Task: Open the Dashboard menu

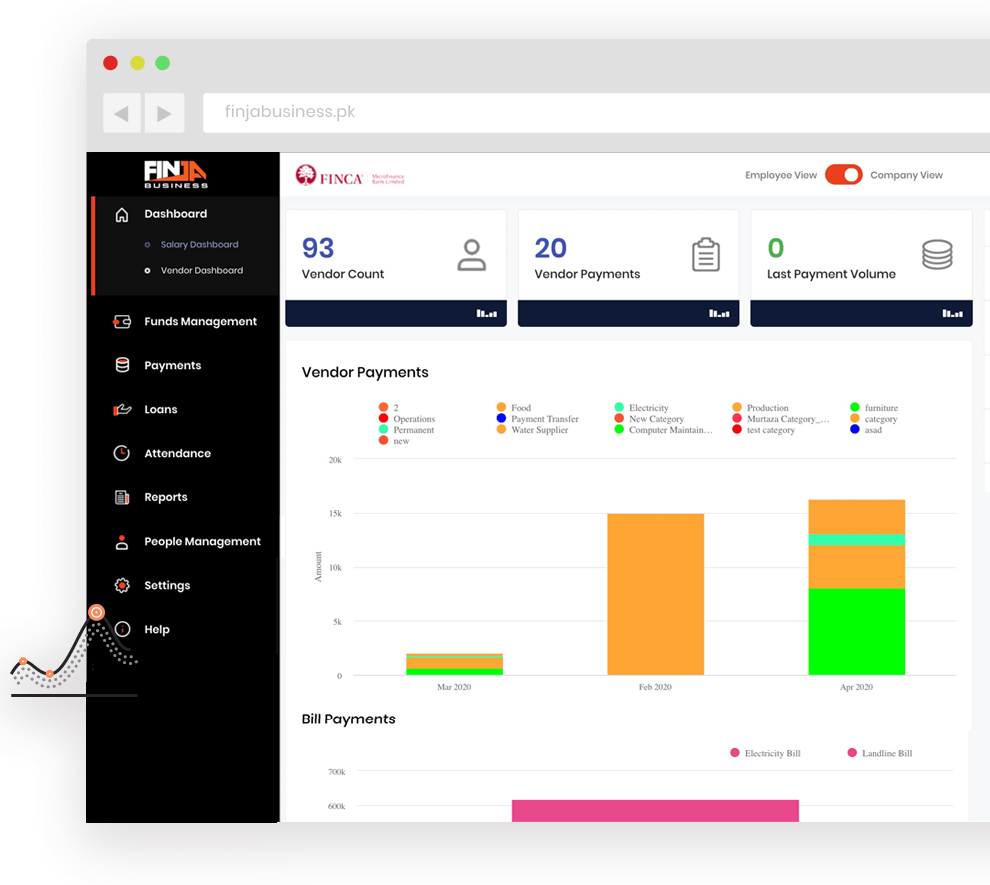Action: coord(176,214)
